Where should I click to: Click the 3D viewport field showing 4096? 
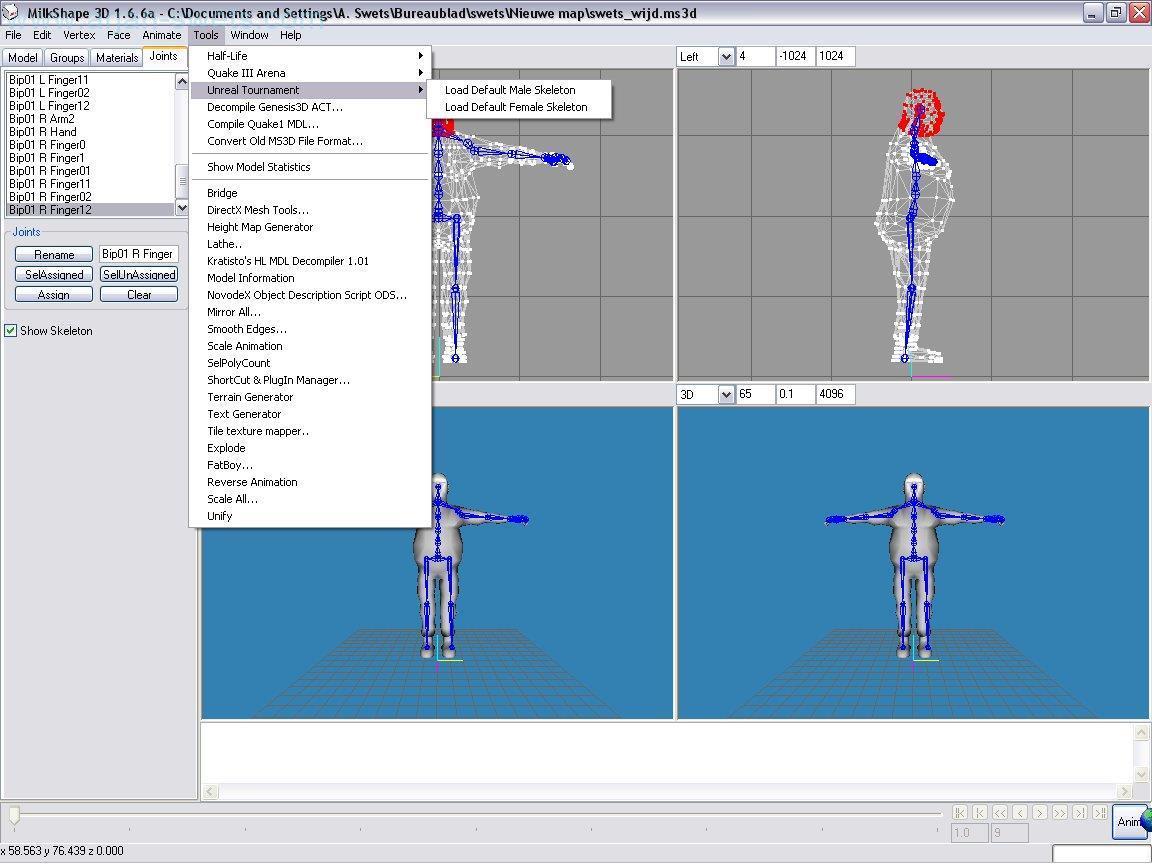tap(835, 395)
